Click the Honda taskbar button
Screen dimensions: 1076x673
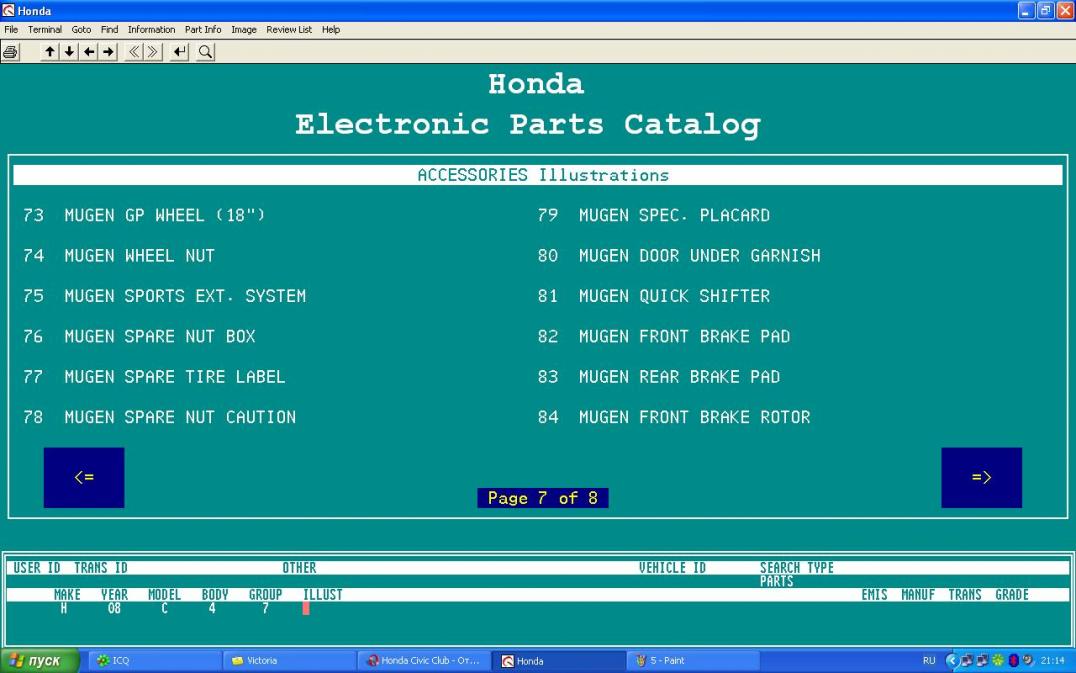pyautogui.click(x=559, y=661)
